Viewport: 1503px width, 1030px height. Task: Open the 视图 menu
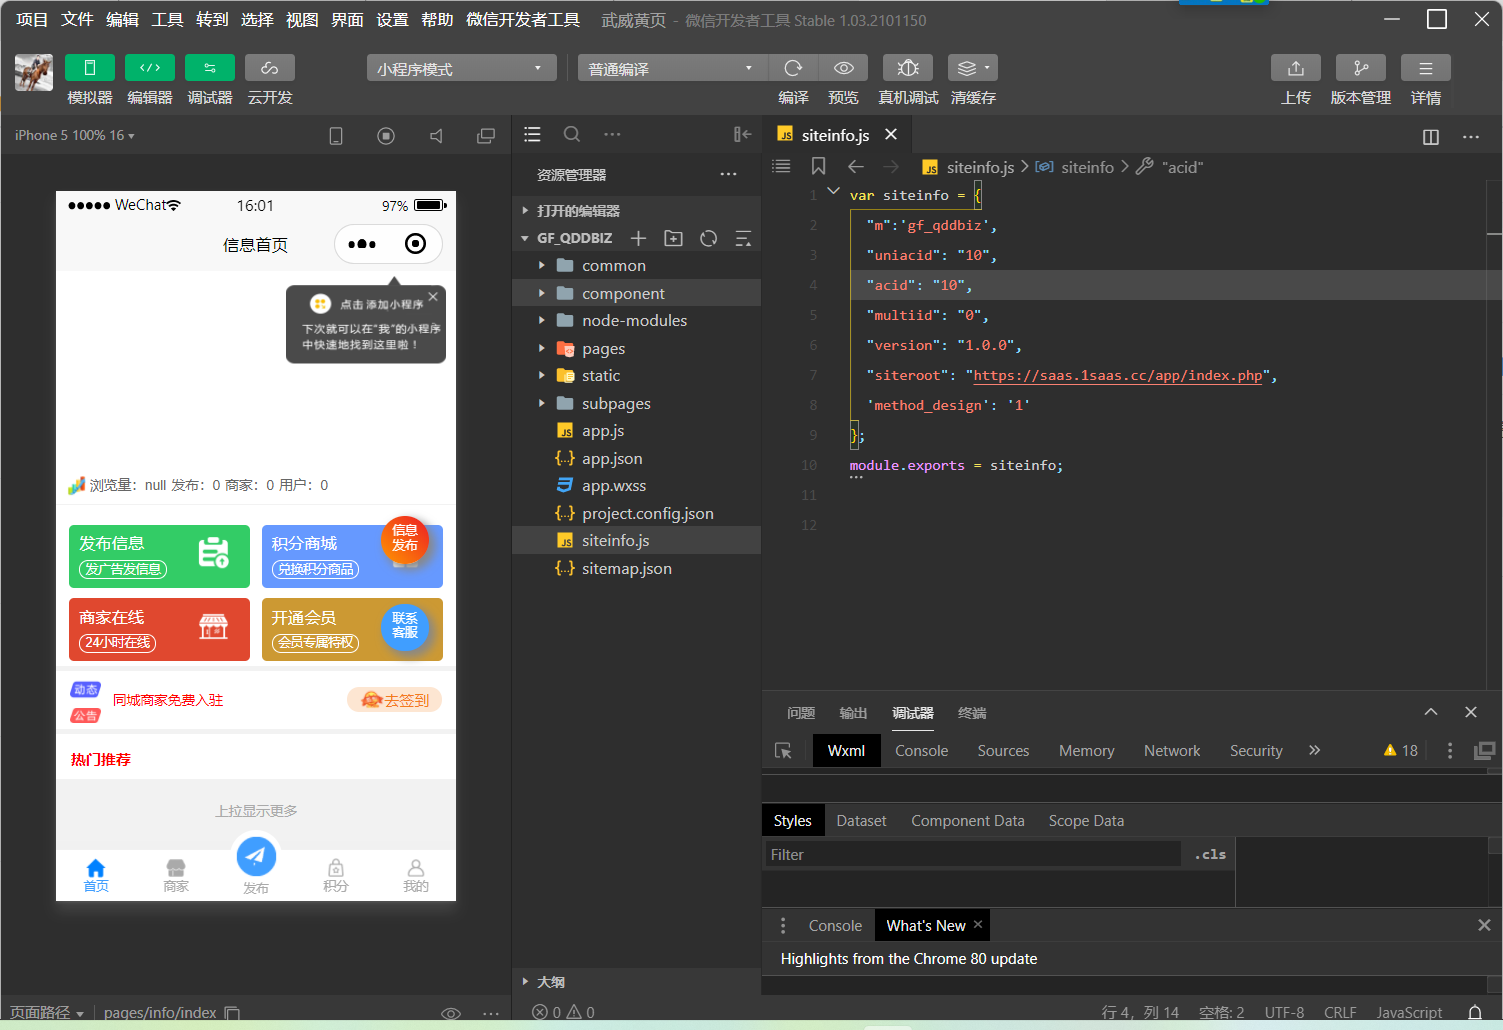[x=302, y=20]
